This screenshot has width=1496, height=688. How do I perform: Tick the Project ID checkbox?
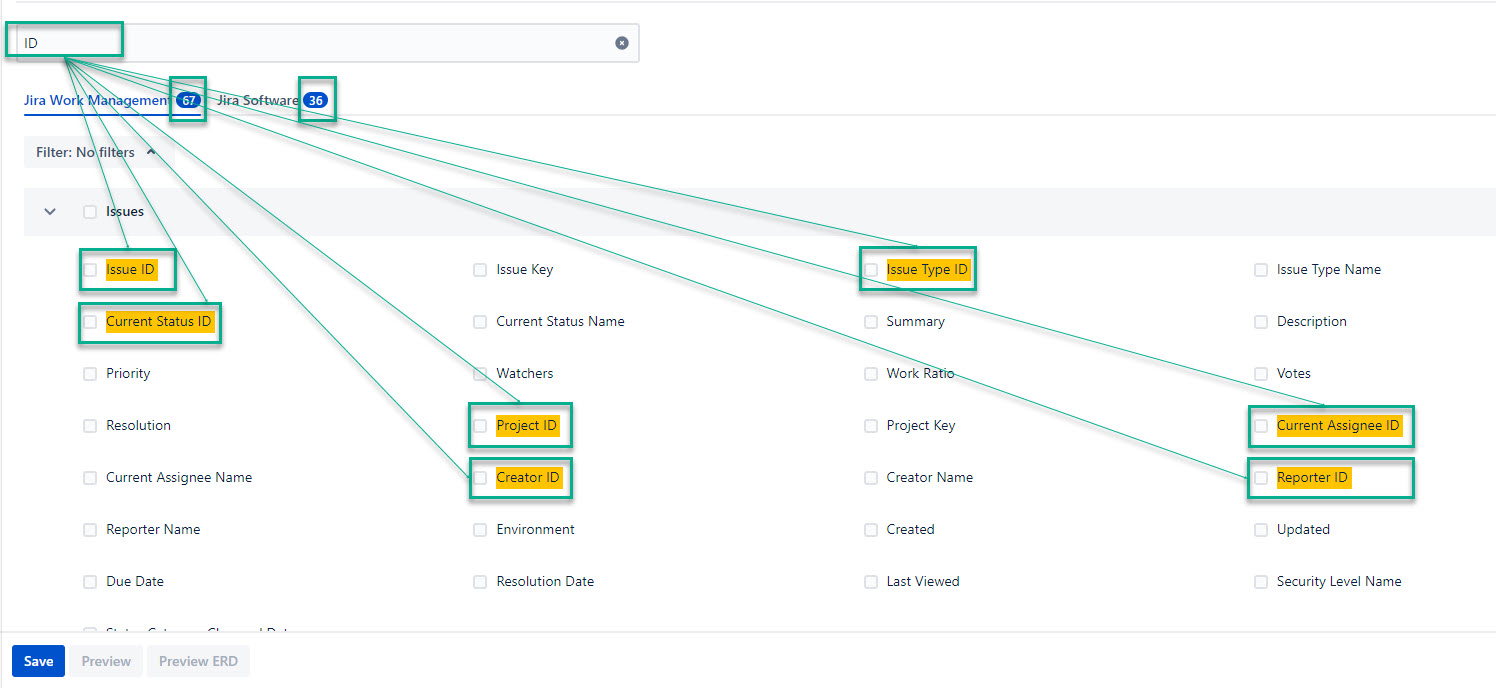tap(480, 426)
